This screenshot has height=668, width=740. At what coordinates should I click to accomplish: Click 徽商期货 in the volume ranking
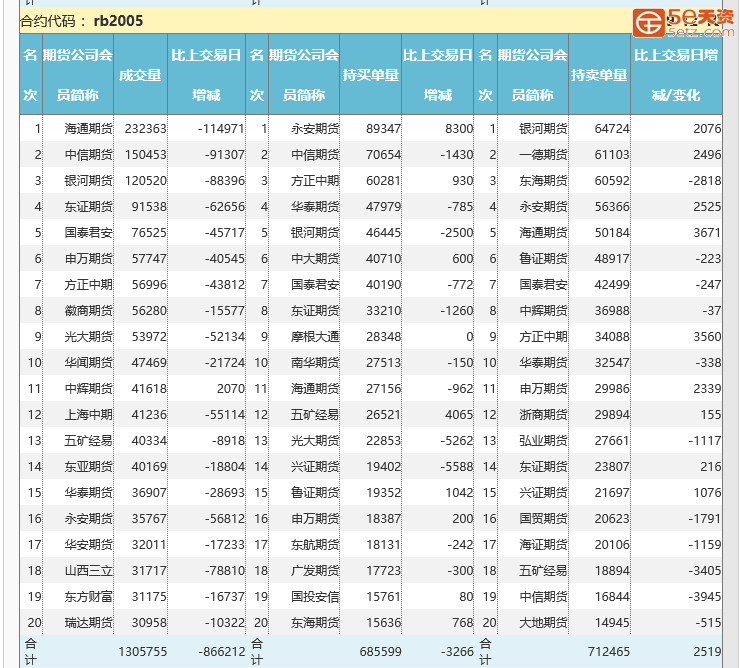click(88, 310)
